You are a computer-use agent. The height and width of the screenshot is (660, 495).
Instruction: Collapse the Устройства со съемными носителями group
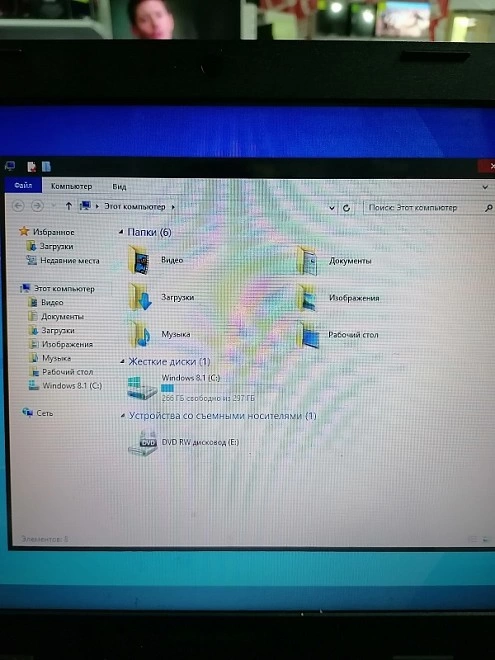(122, 416)
